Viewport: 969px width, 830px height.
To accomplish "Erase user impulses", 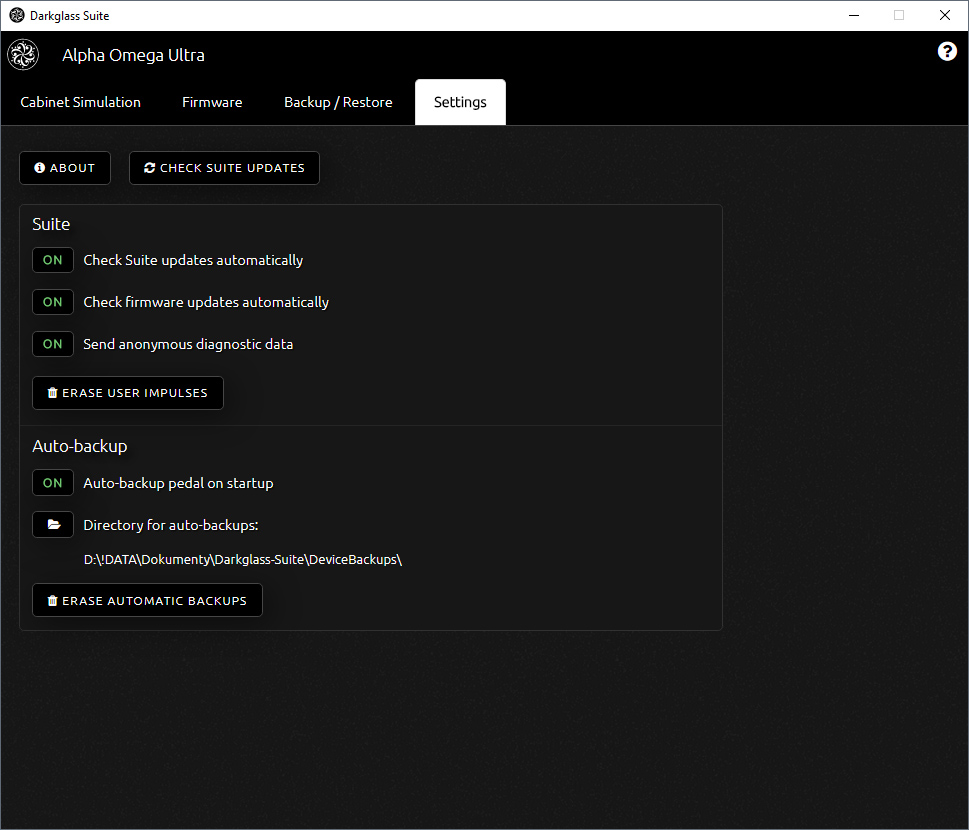I will point(128,393).
